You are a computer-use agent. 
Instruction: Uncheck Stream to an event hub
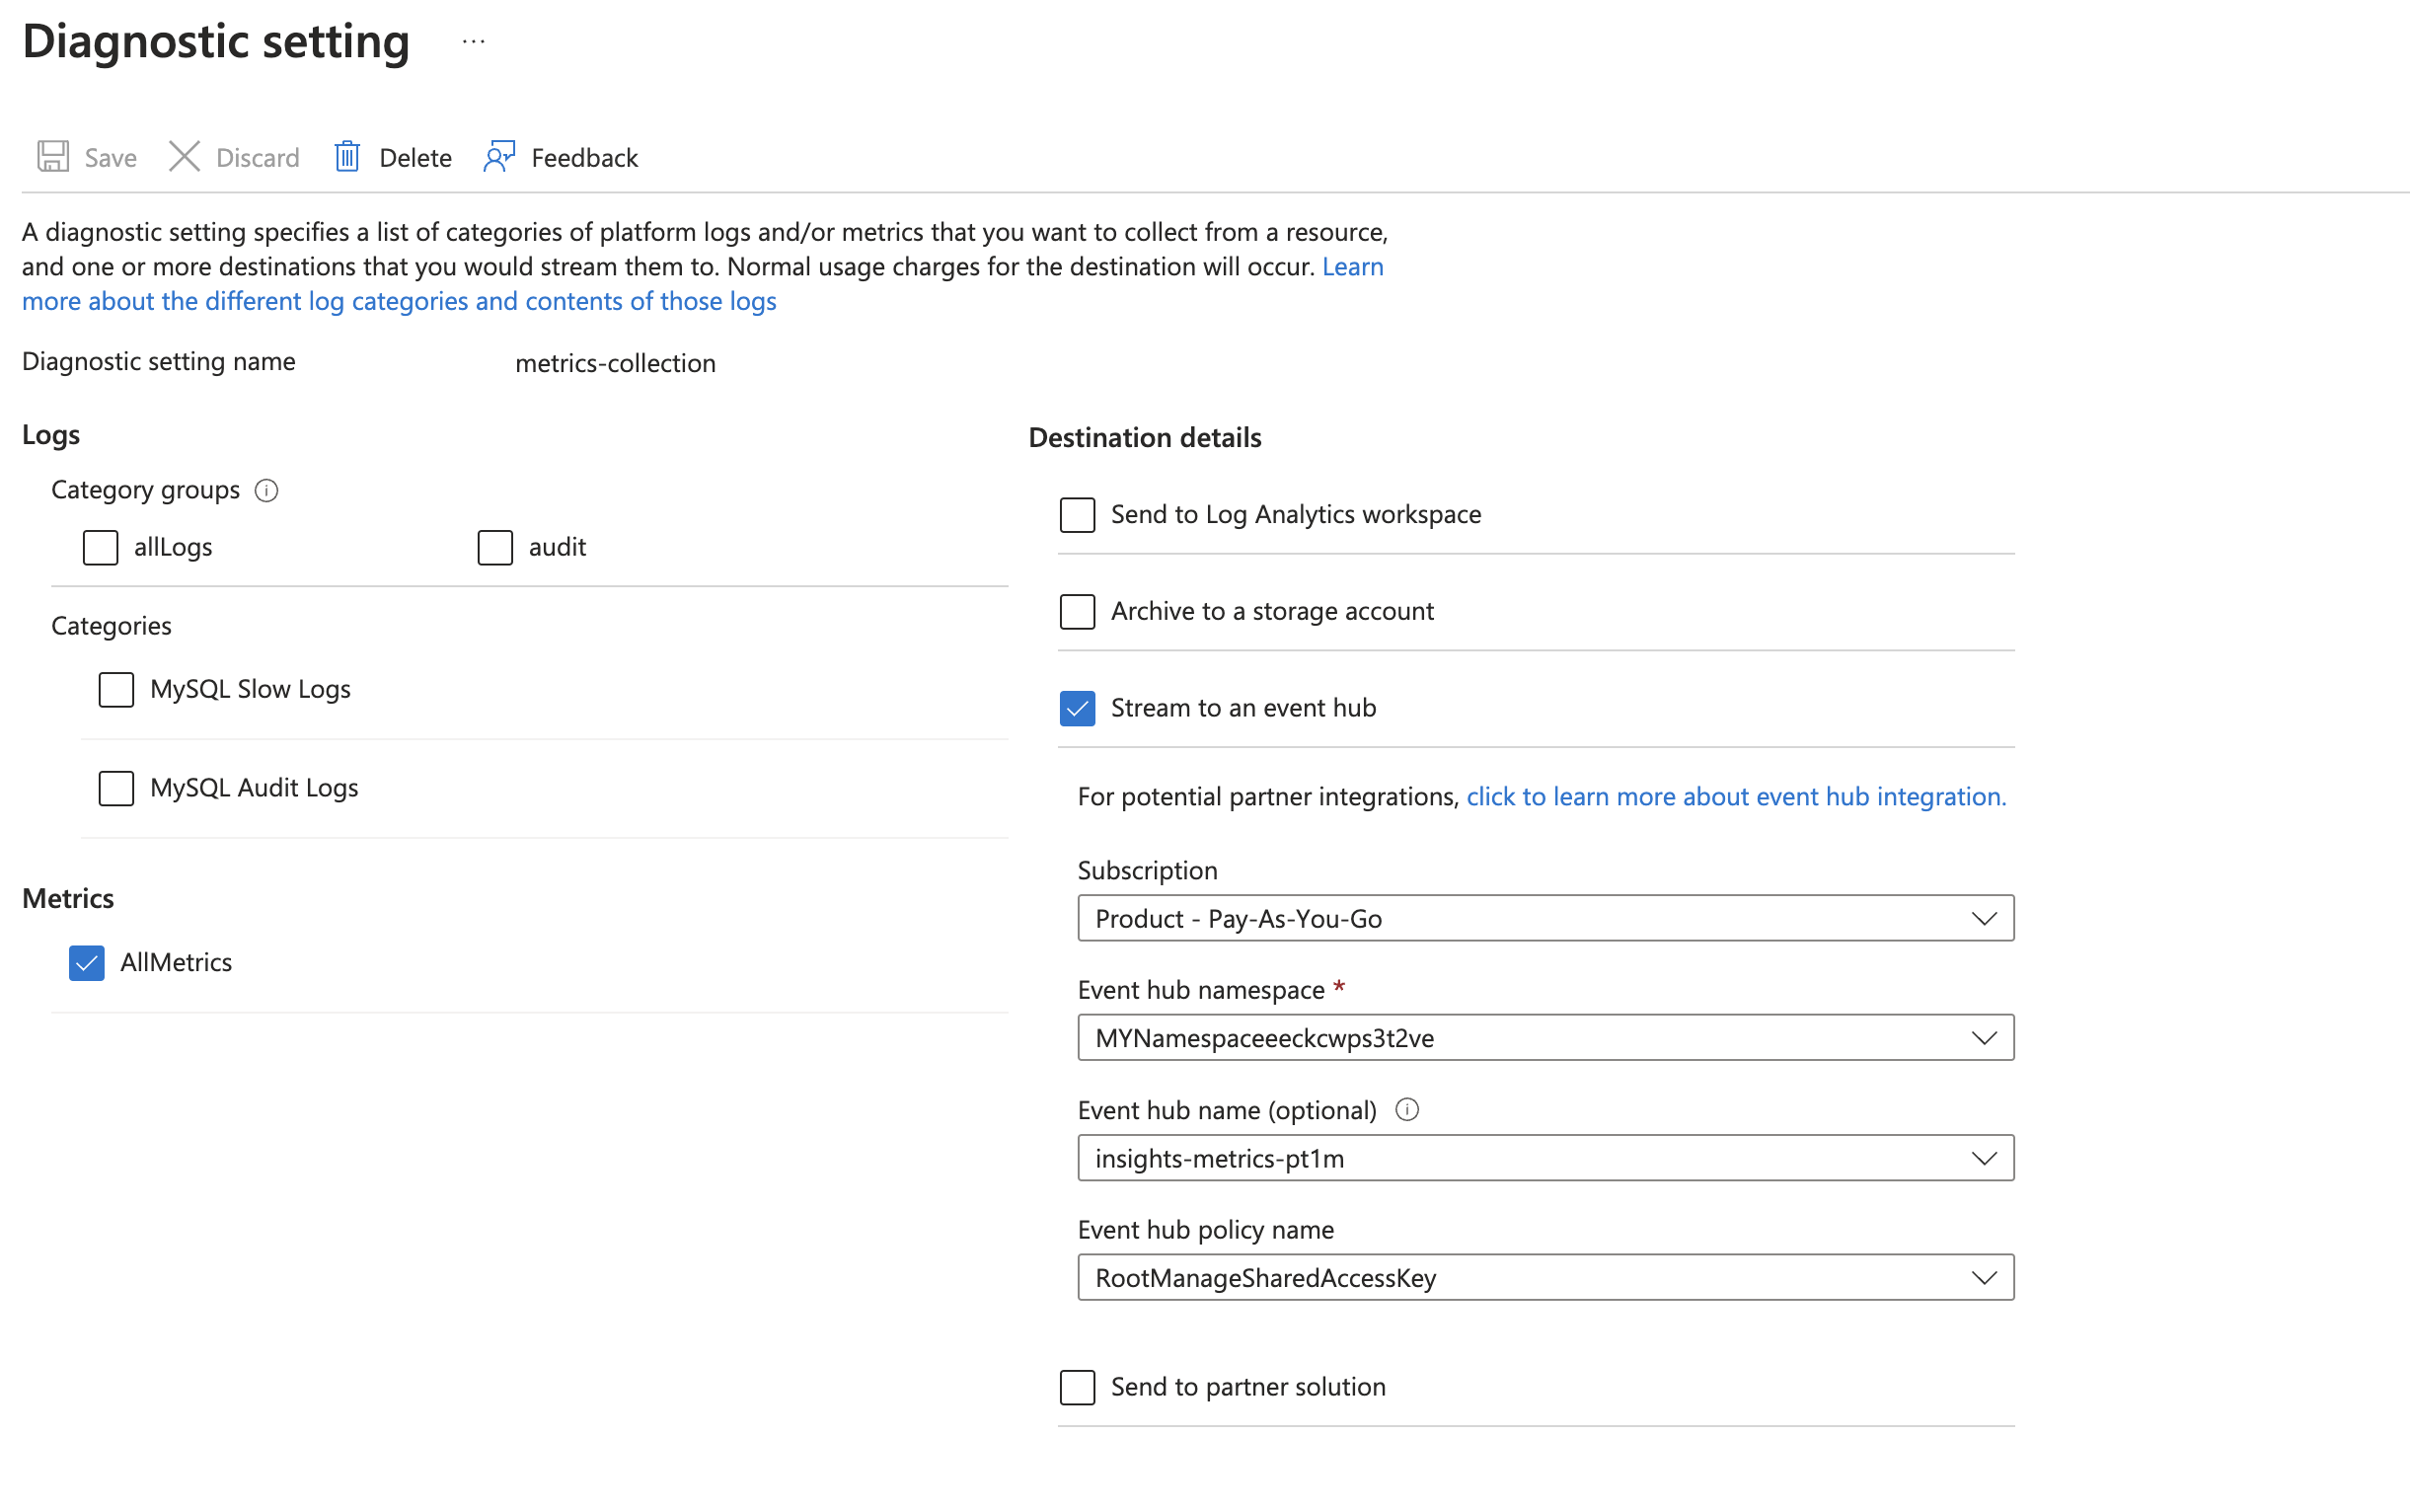click(1077, 708)
